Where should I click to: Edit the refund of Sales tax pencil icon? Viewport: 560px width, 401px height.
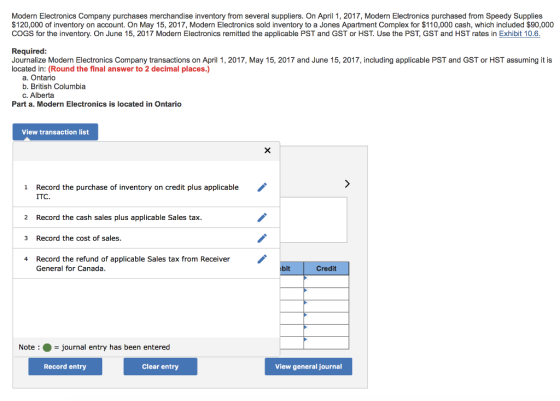262,259
